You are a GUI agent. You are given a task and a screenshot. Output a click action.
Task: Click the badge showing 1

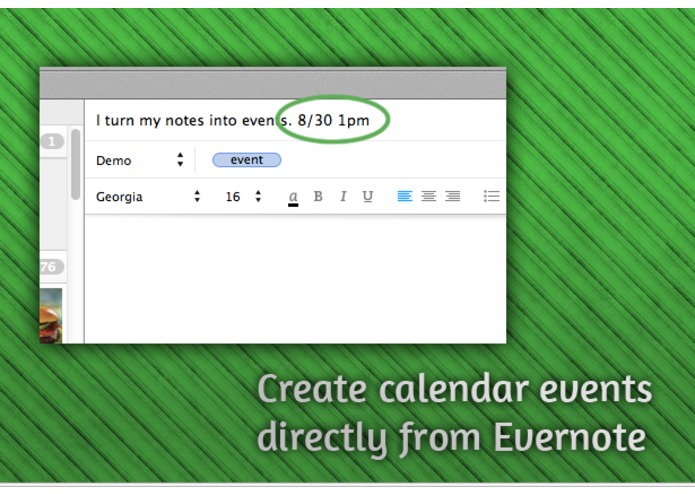tap(52, 141)
